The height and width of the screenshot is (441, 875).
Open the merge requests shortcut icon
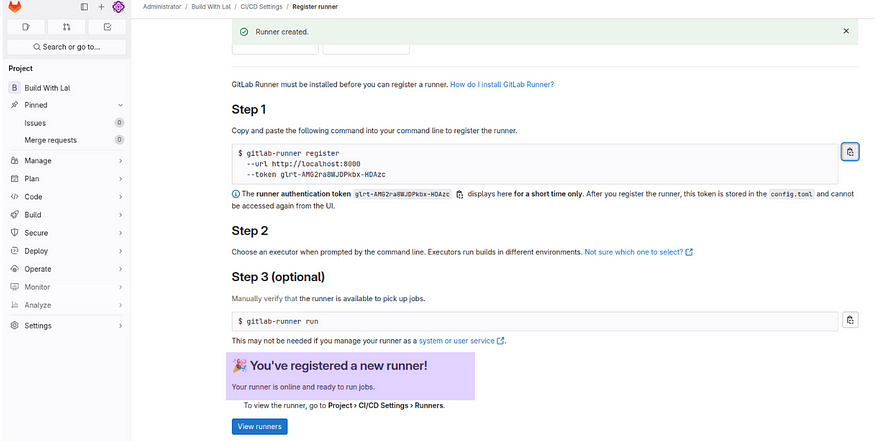pyautogui.click(x=66, y=27)
